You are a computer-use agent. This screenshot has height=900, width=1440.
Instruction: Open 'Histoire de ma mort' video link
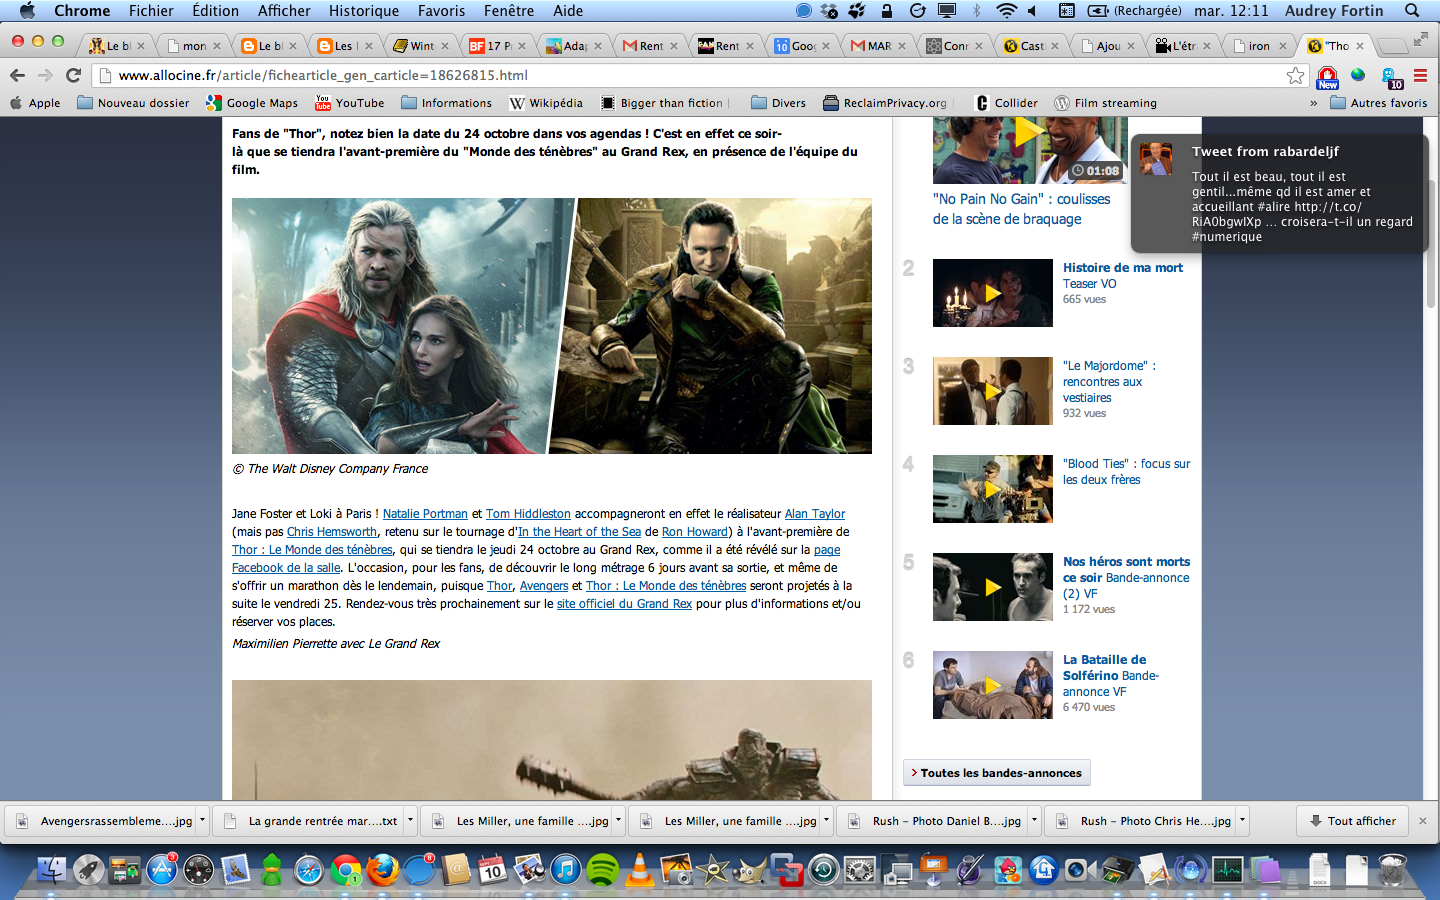[x=1122, y=268]
